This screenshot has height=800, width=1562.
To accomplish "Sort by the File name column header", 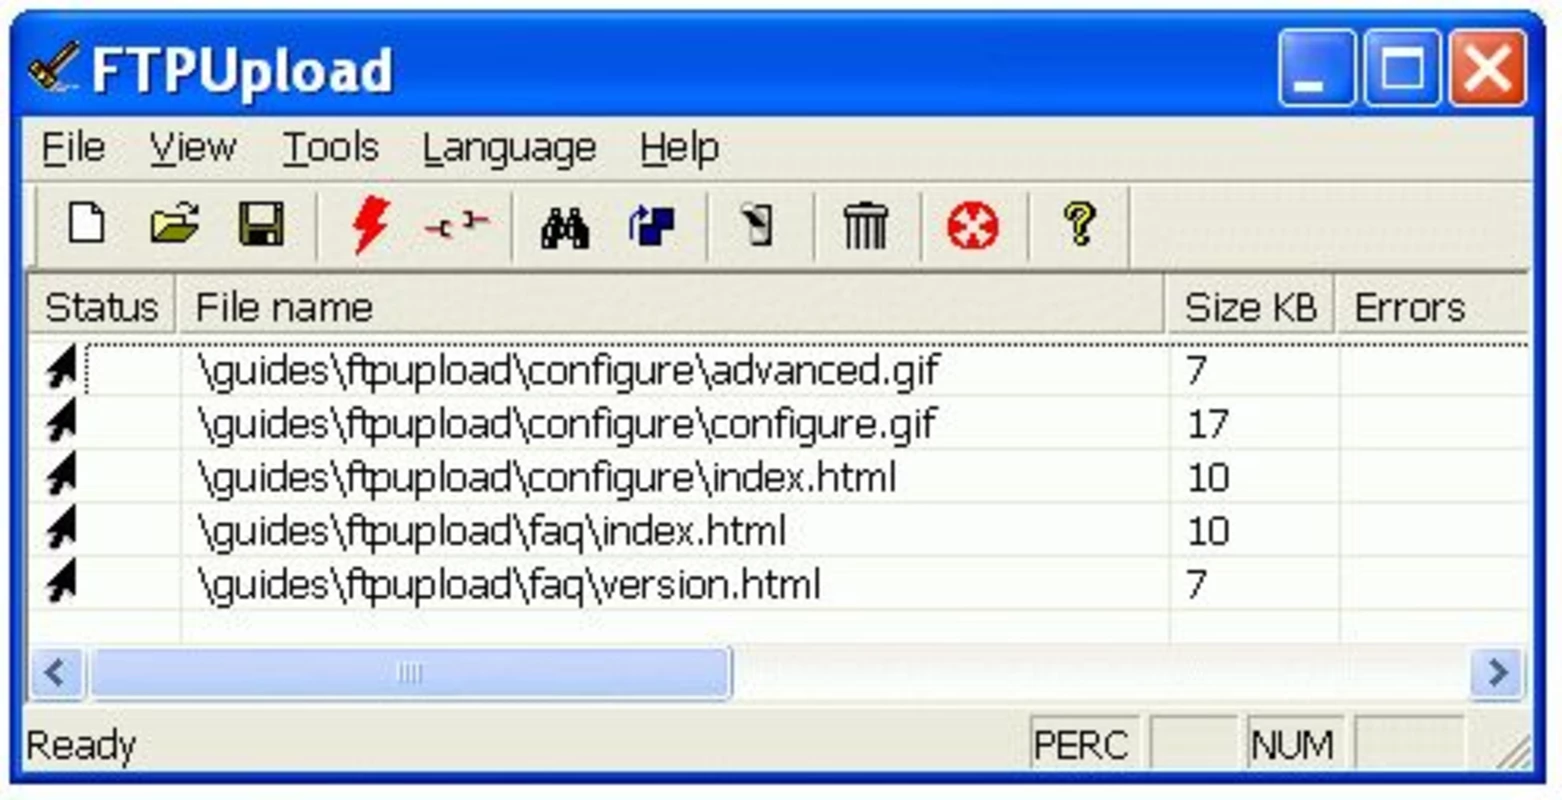I will [671, 306].
